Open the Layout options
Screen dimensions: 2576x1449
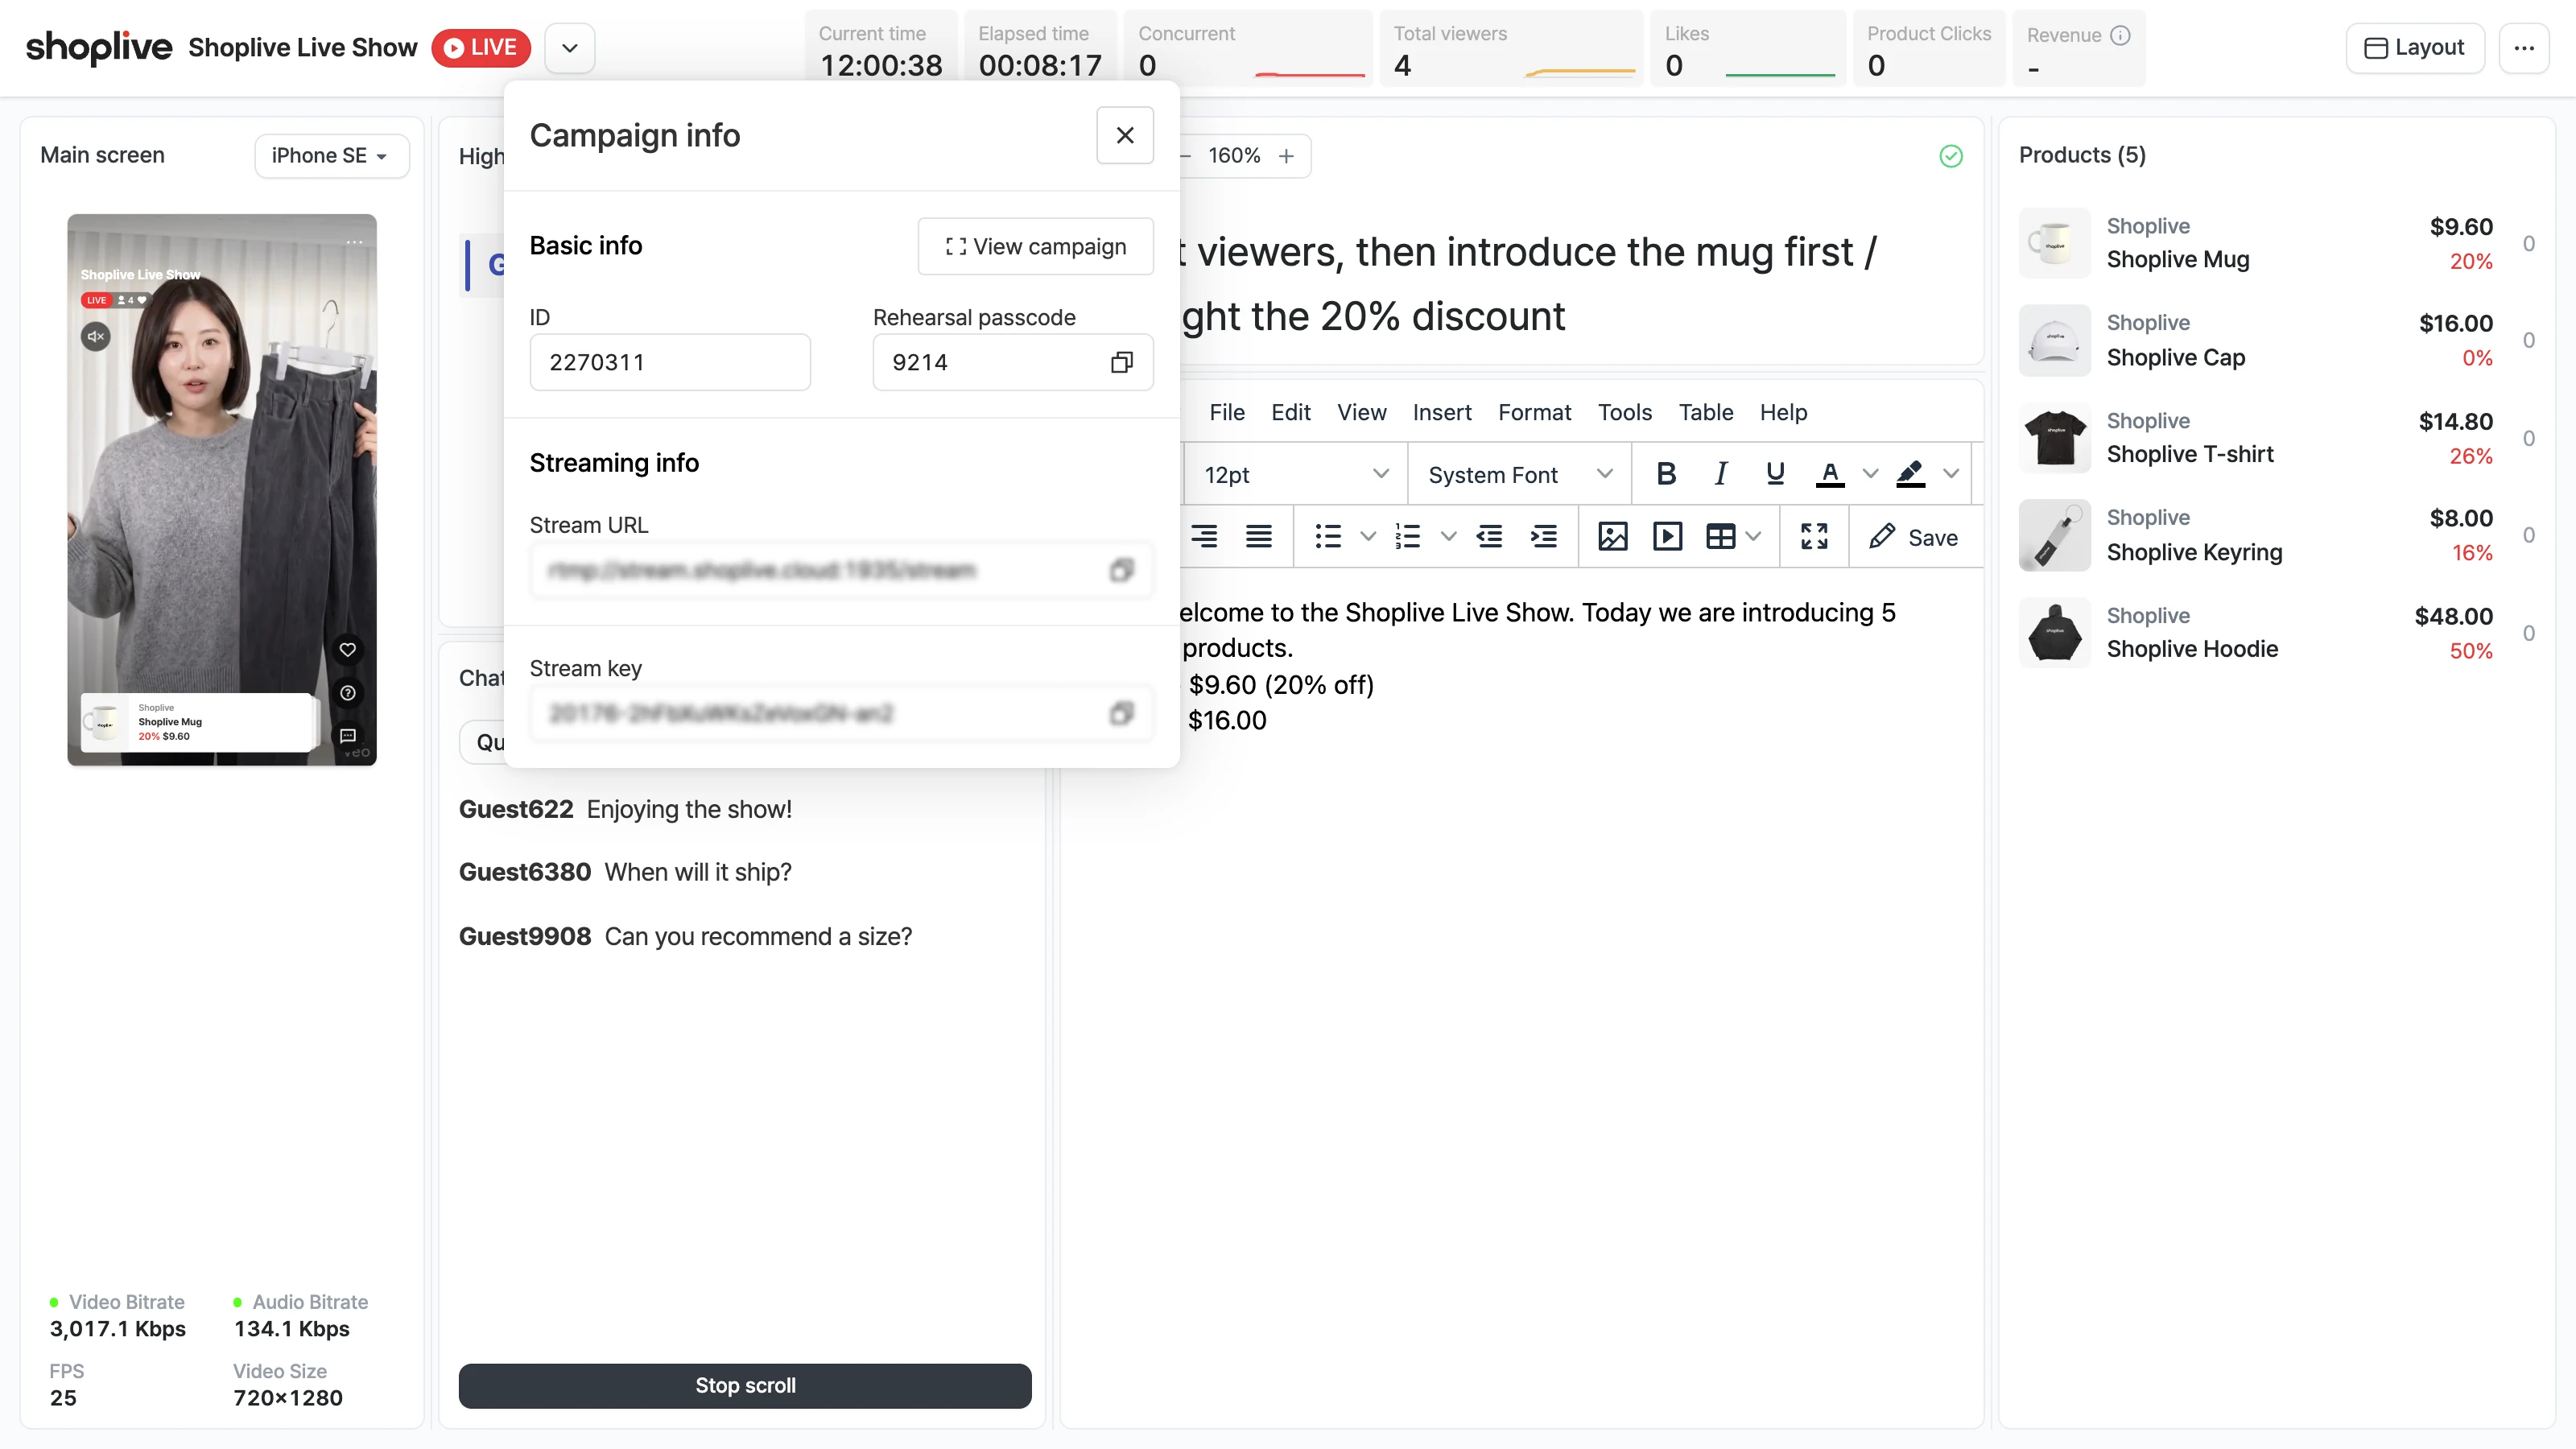(x=2414, y=48)
